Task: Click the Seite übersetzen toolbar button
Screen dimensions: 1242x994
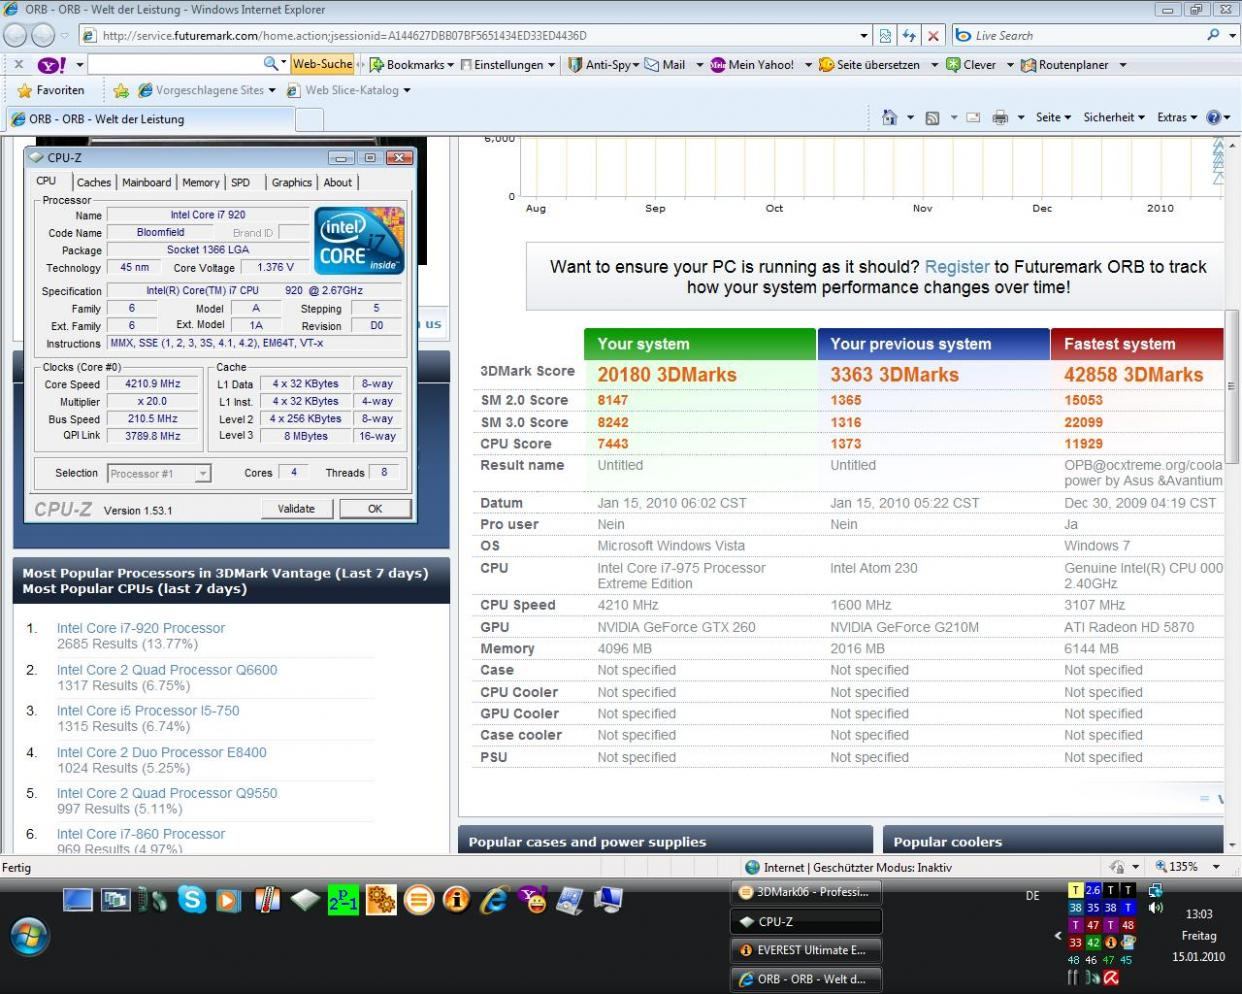Action: point(869,65)
